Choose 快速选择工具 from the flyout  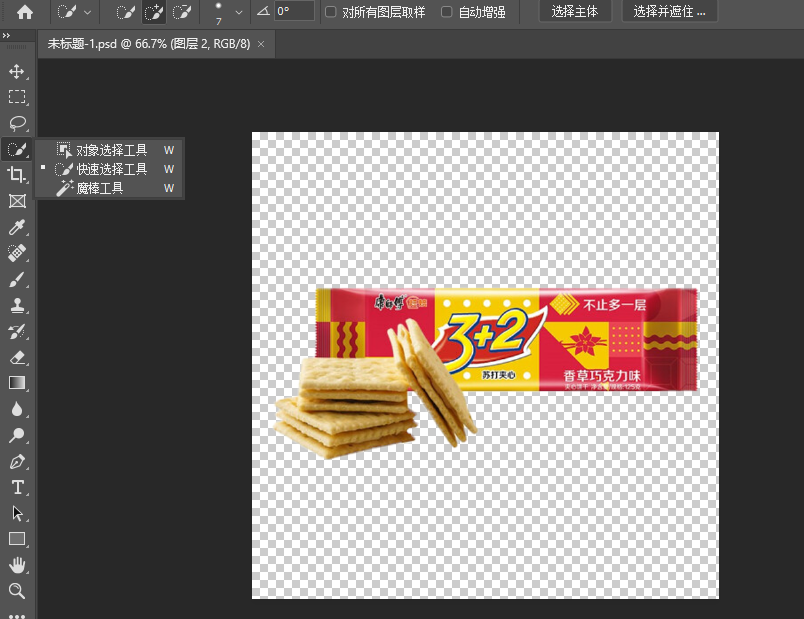[x=109, y=169]
